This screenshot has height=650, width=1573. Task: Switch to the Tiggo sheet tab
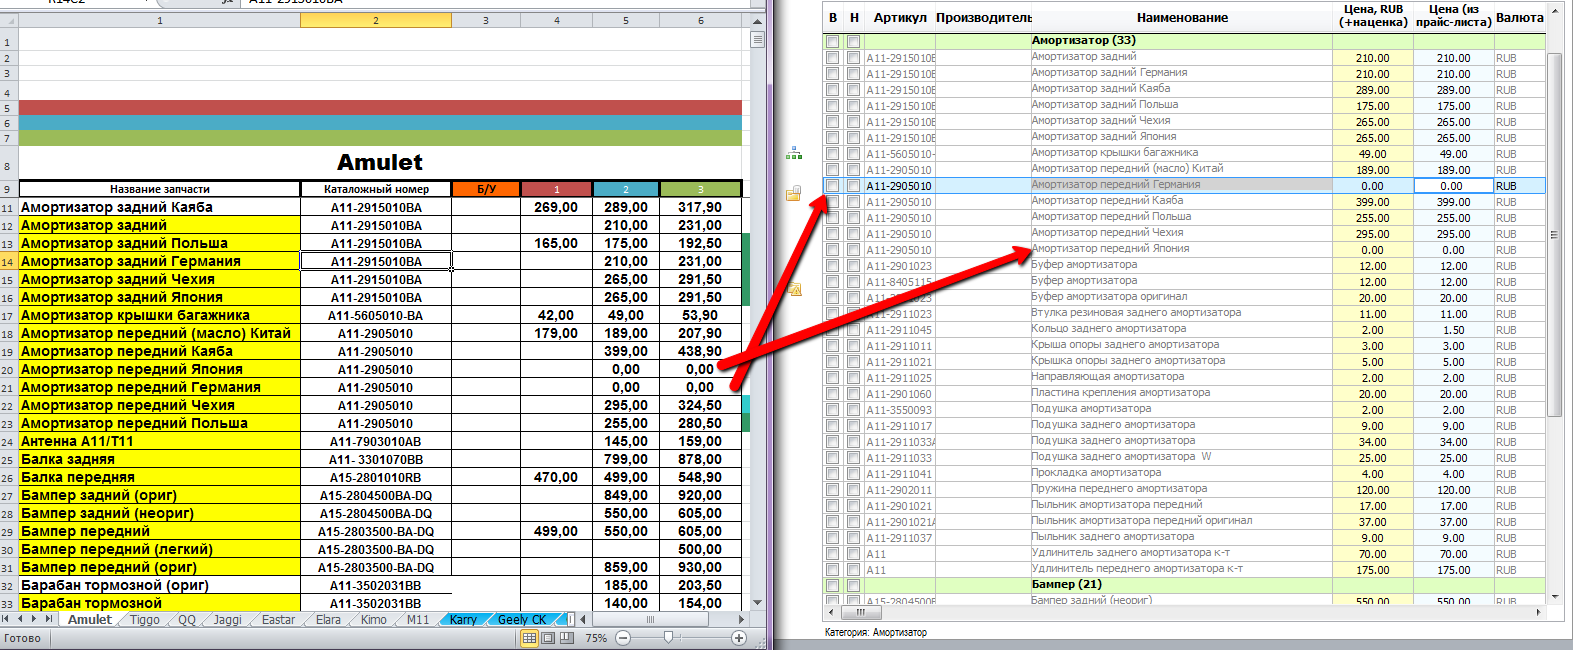point(145,620)
